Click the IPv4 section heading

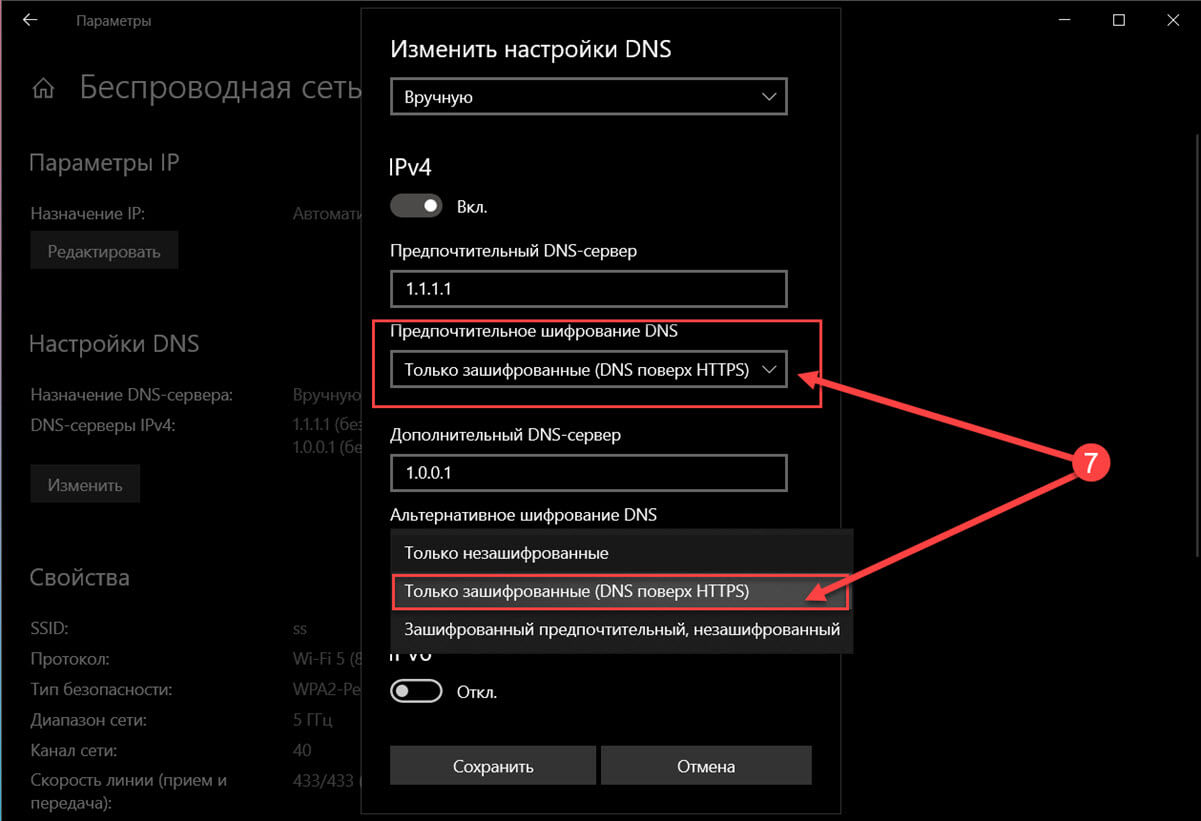[411, 167]
